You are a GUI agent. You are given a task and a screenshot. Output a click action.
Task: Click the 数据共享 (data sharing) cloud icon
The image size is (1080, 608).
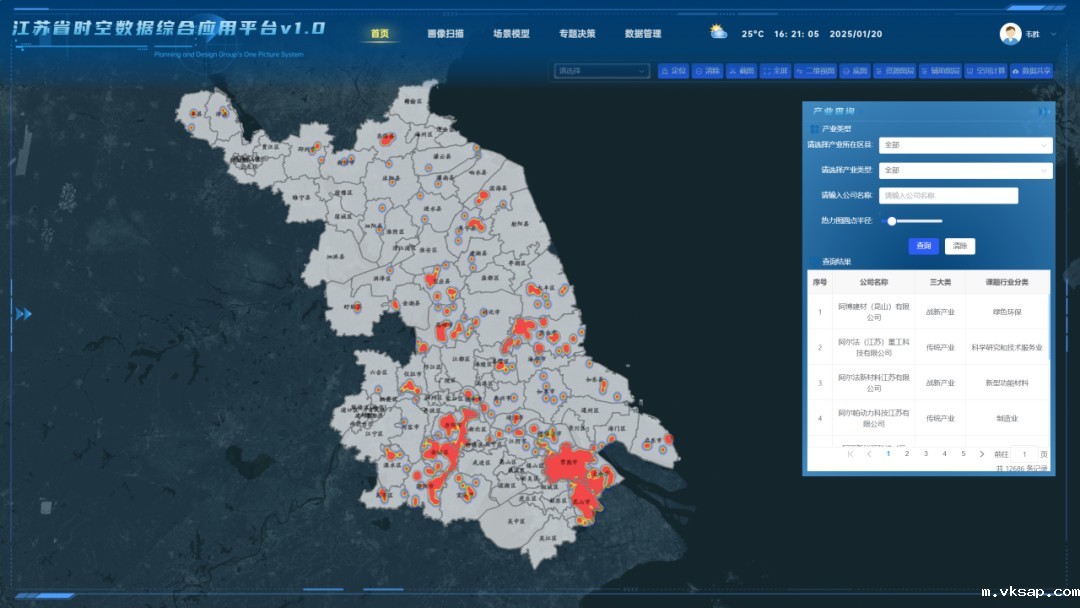click(x=1016, y=71)
